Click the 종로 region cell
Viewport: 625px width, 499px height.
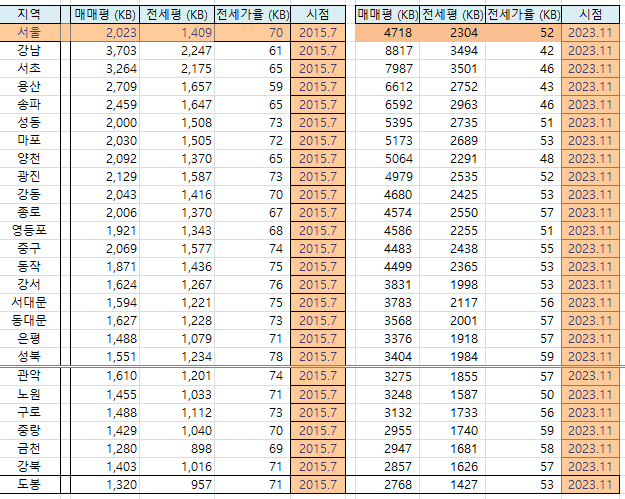click(29, 212)
